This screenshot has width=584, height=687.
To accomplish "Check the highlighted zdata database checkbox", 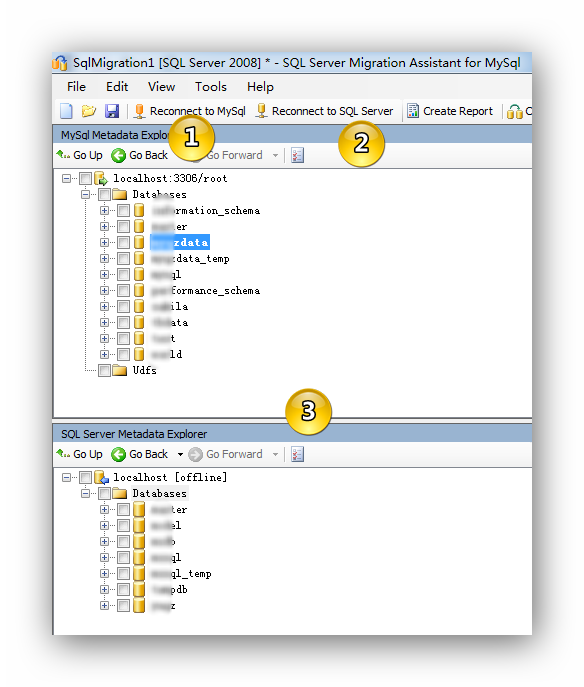I will [124, 242].
